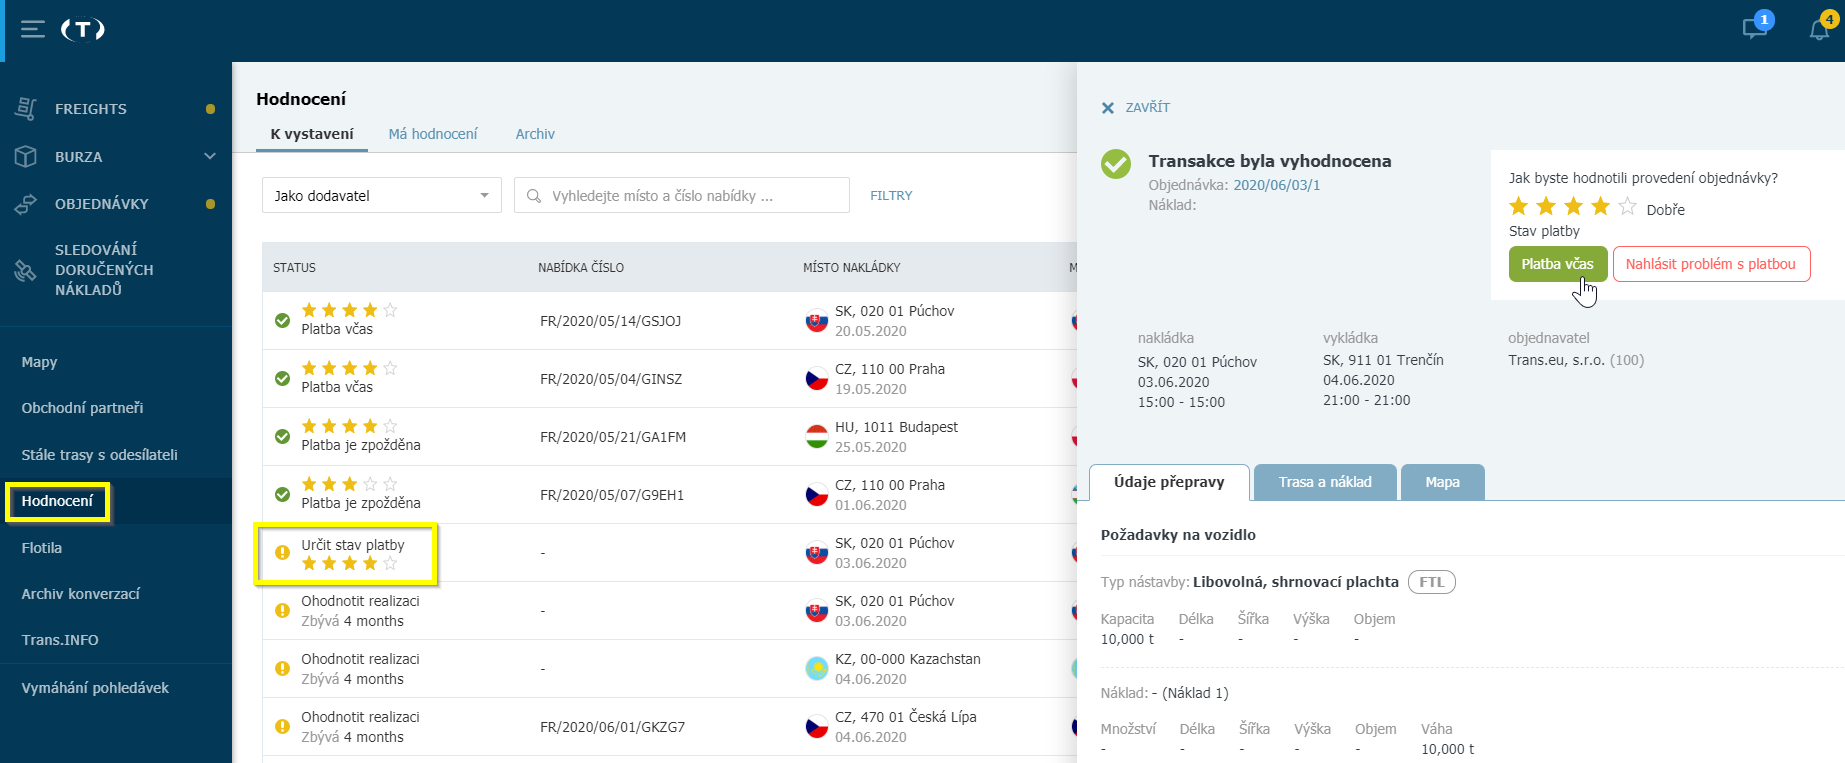Open the Jako dodavatel dropdown

[382, 196]
